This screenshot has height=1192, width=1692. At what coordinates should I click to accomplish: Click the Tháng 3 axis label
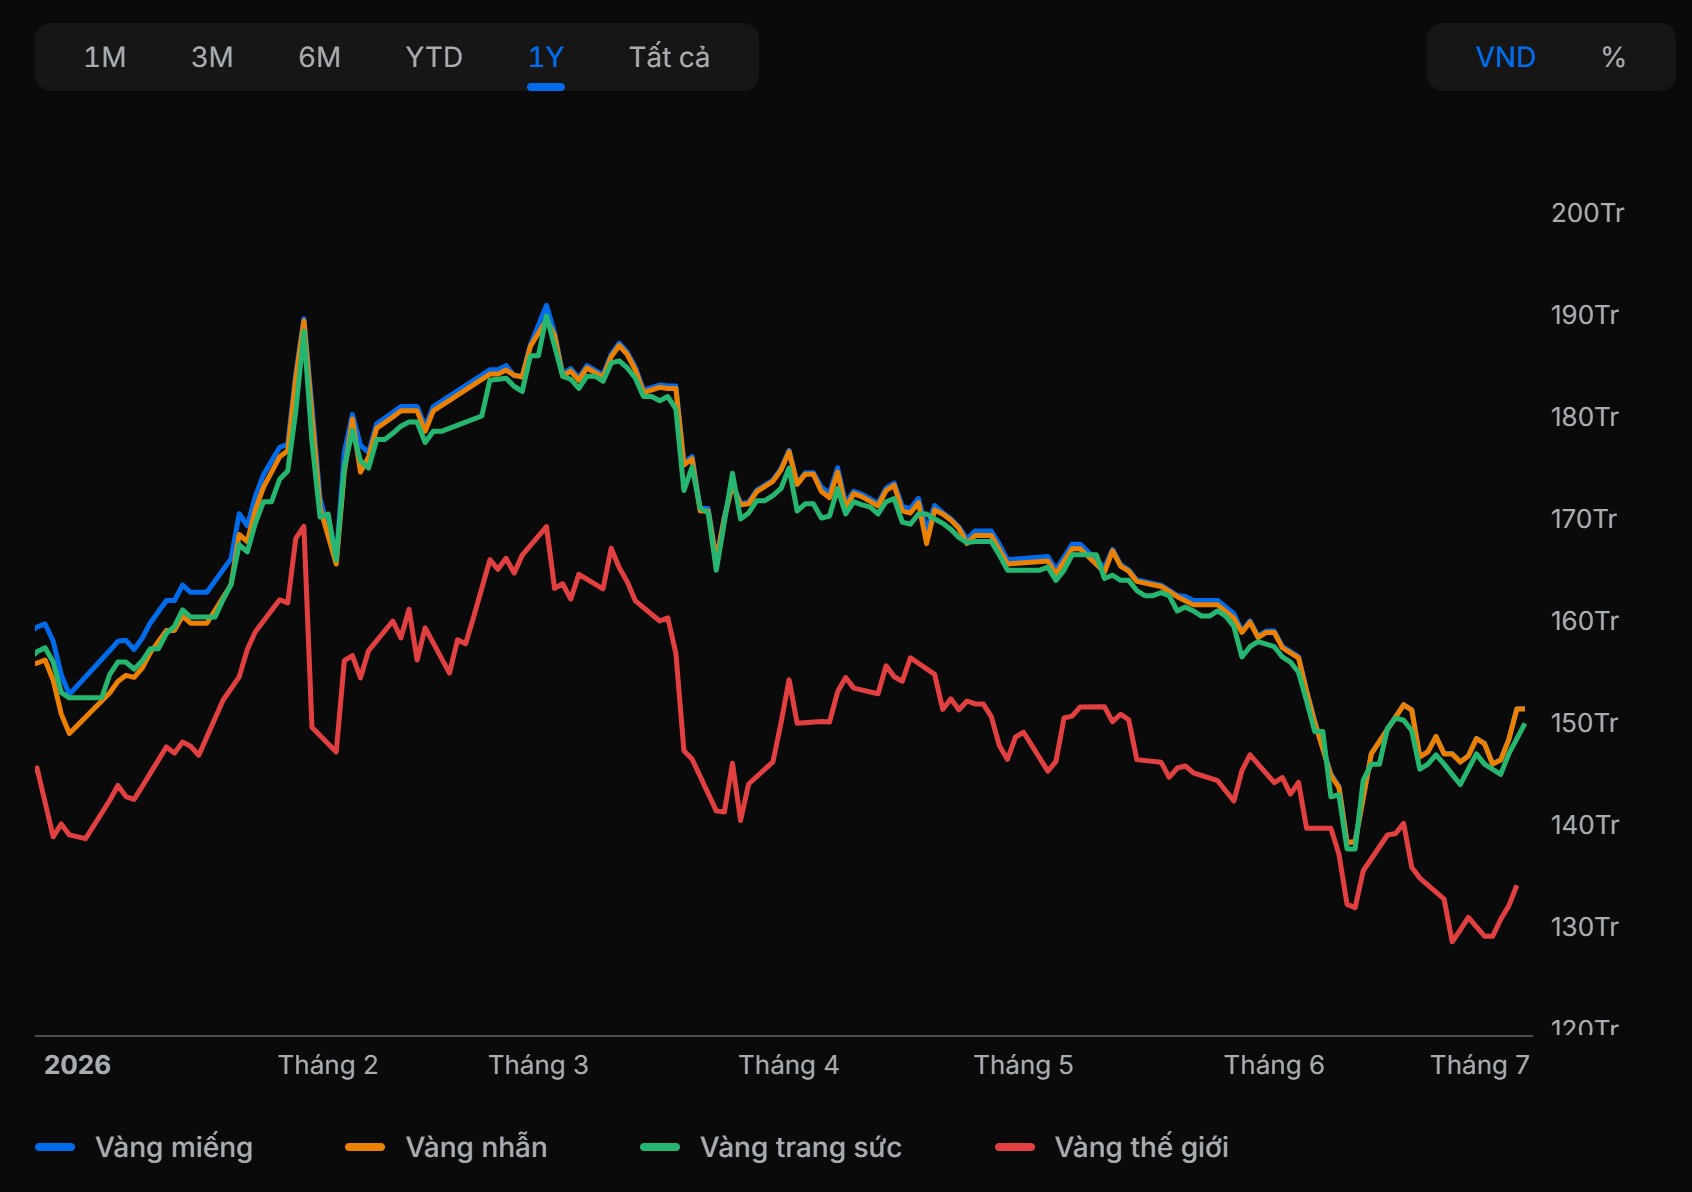[538, 1065]
